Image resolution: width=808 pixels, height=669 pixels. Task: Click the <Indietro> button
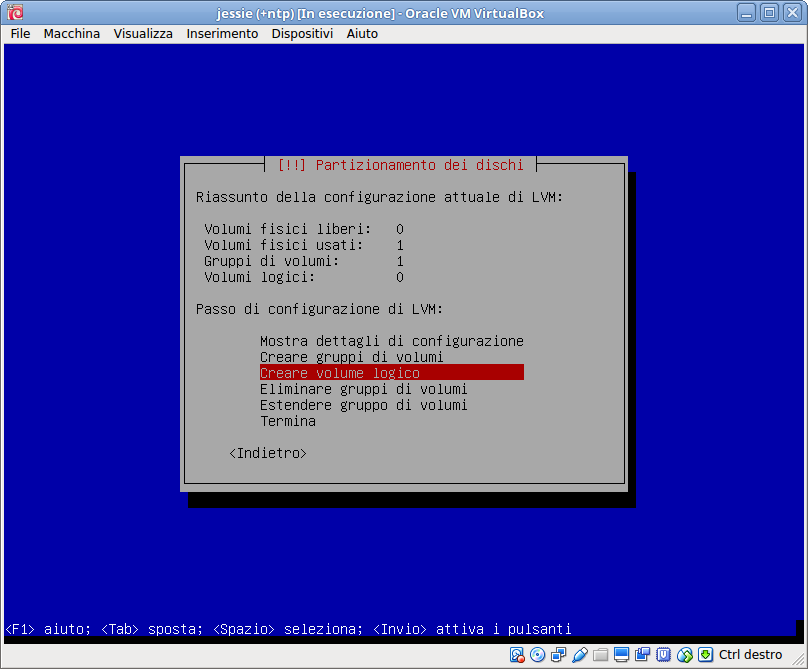267,453
